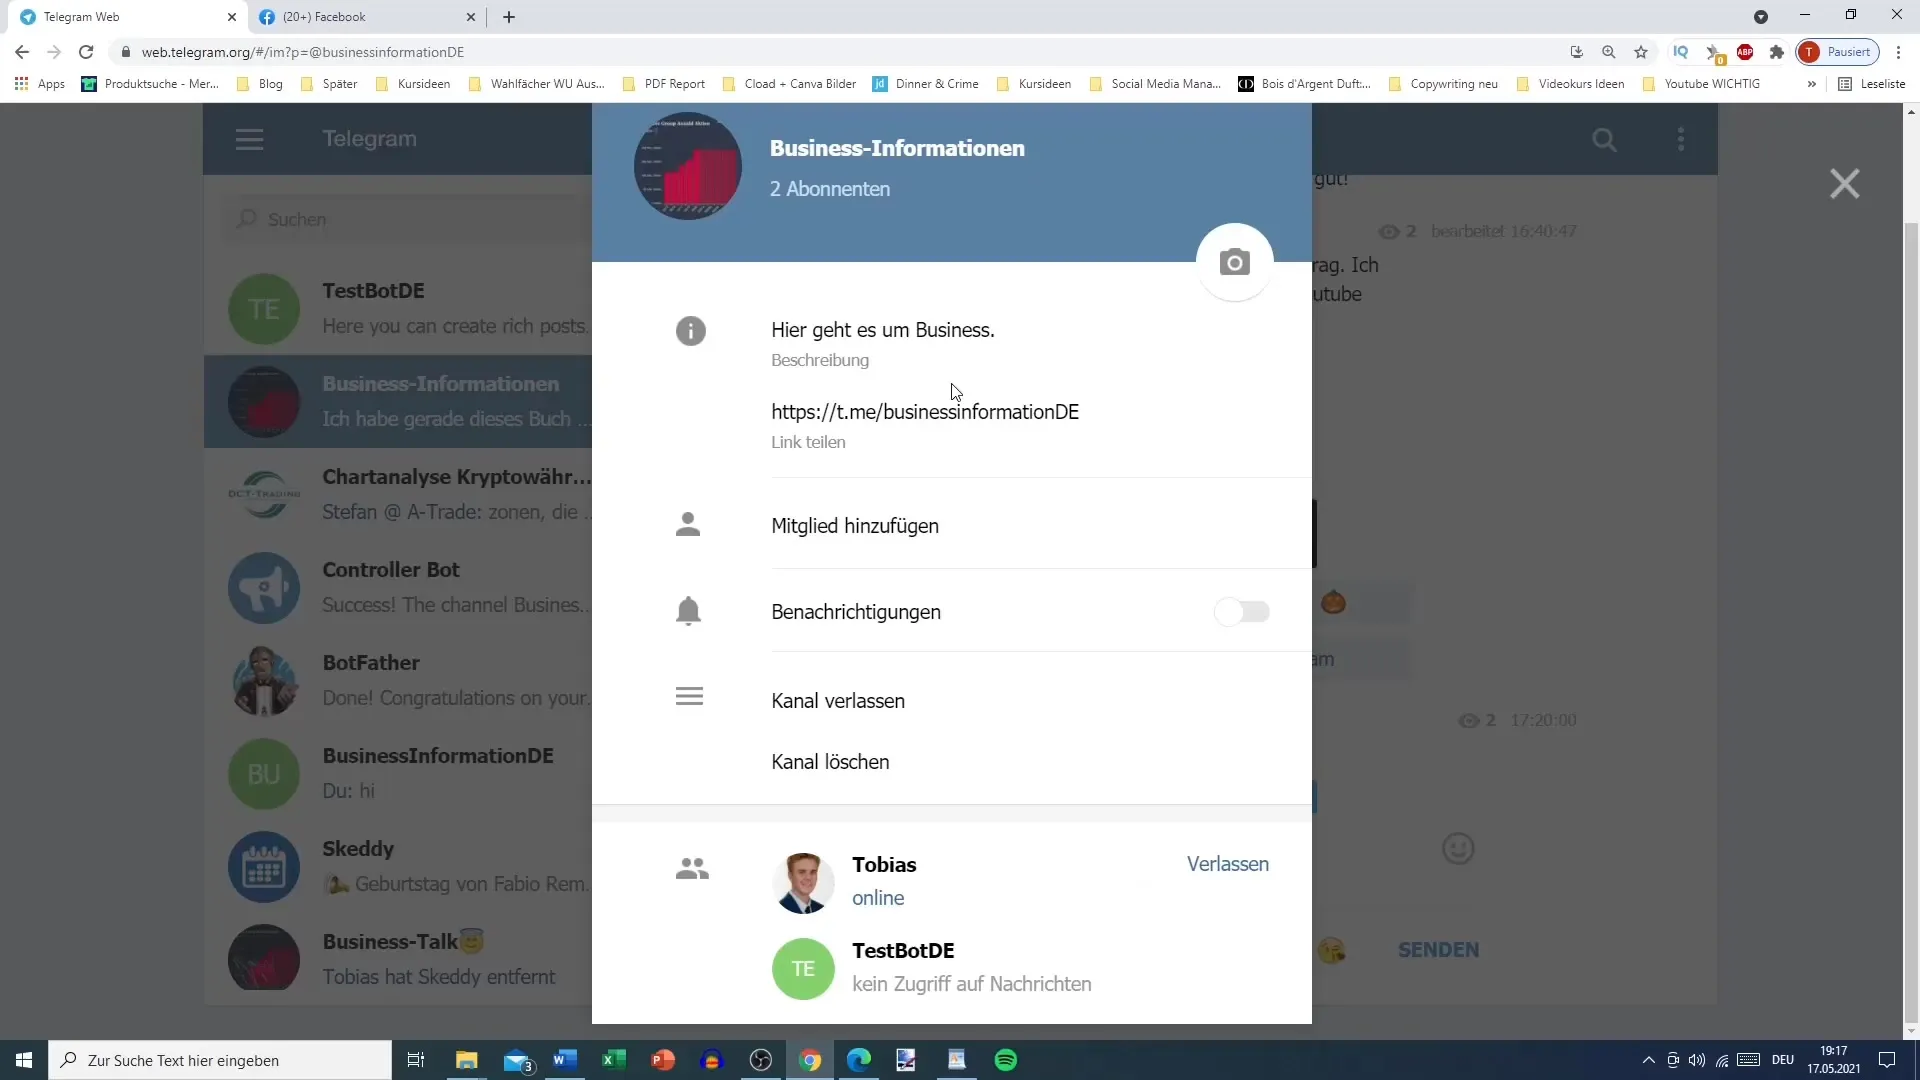Open the Leseliste reading list
This screenshot has height=1080, width=1920.
click(x=1872, y=84)
